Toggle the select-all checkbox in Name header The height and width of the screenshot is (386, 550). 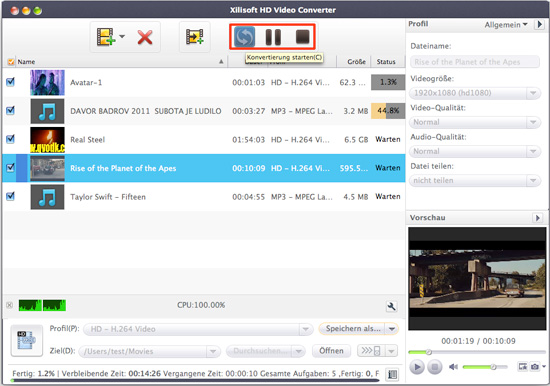click(11, 62)
